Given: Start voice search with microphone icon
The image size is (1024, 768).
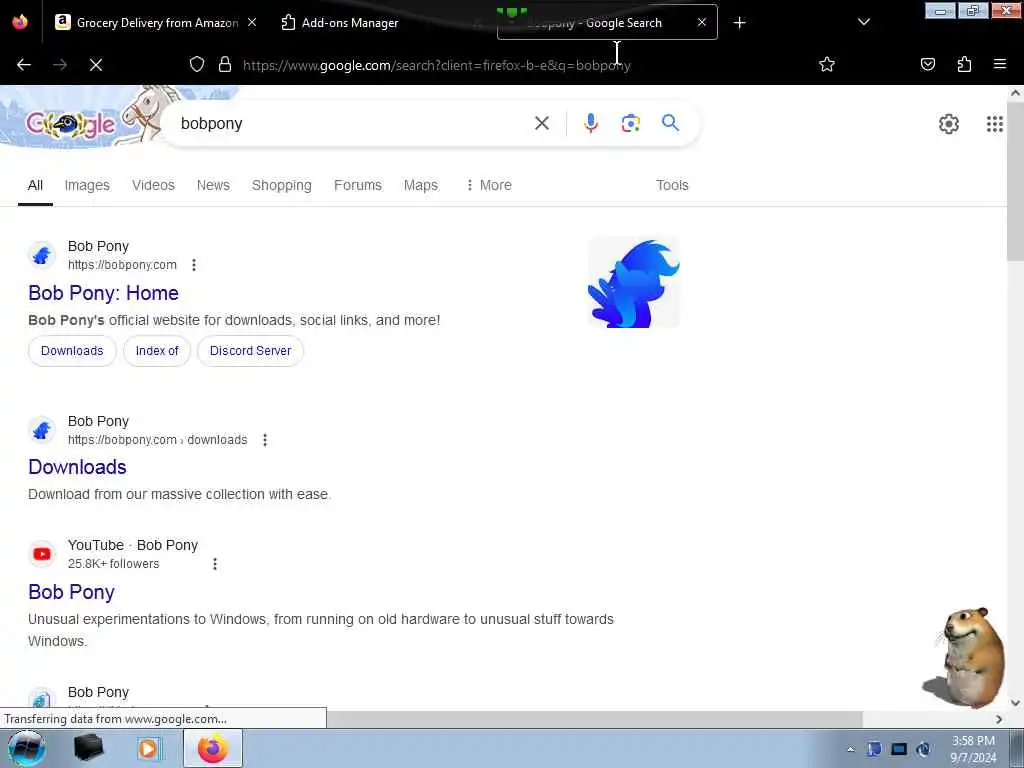Looking at the screenshot, I should coord(590,123).
